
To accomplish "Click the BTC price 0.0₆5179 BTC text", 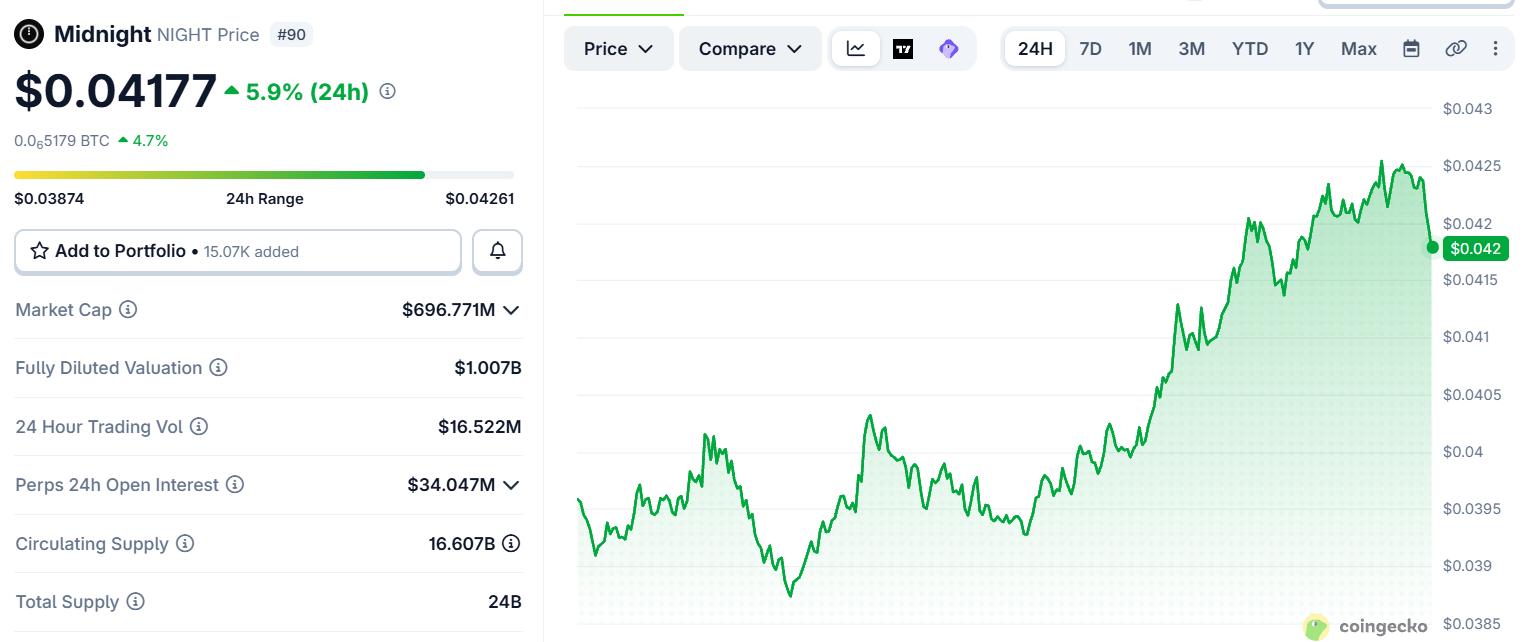I will 62,141.
